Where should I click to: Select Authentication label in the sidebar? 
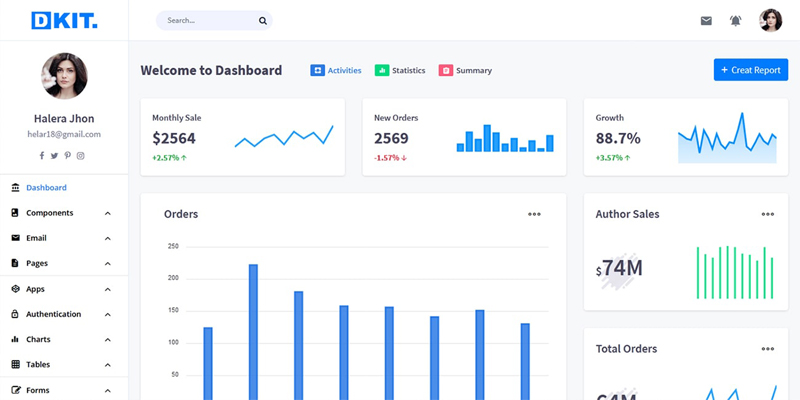coord(54,314)
